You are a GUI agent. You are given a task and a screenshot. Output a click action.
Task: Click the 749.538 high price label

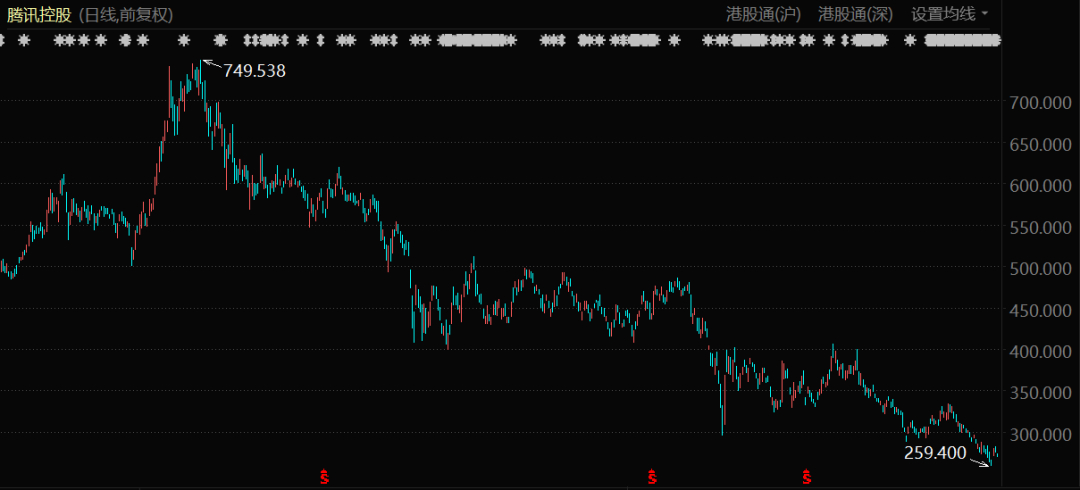253,71
